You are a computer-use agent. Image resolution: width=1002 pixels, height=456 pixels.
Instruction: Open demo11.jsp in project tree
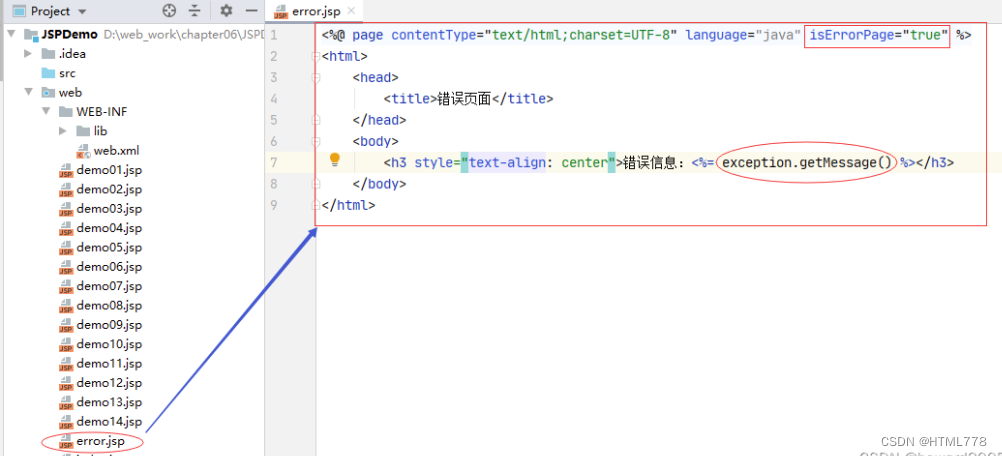pos(109,364)
